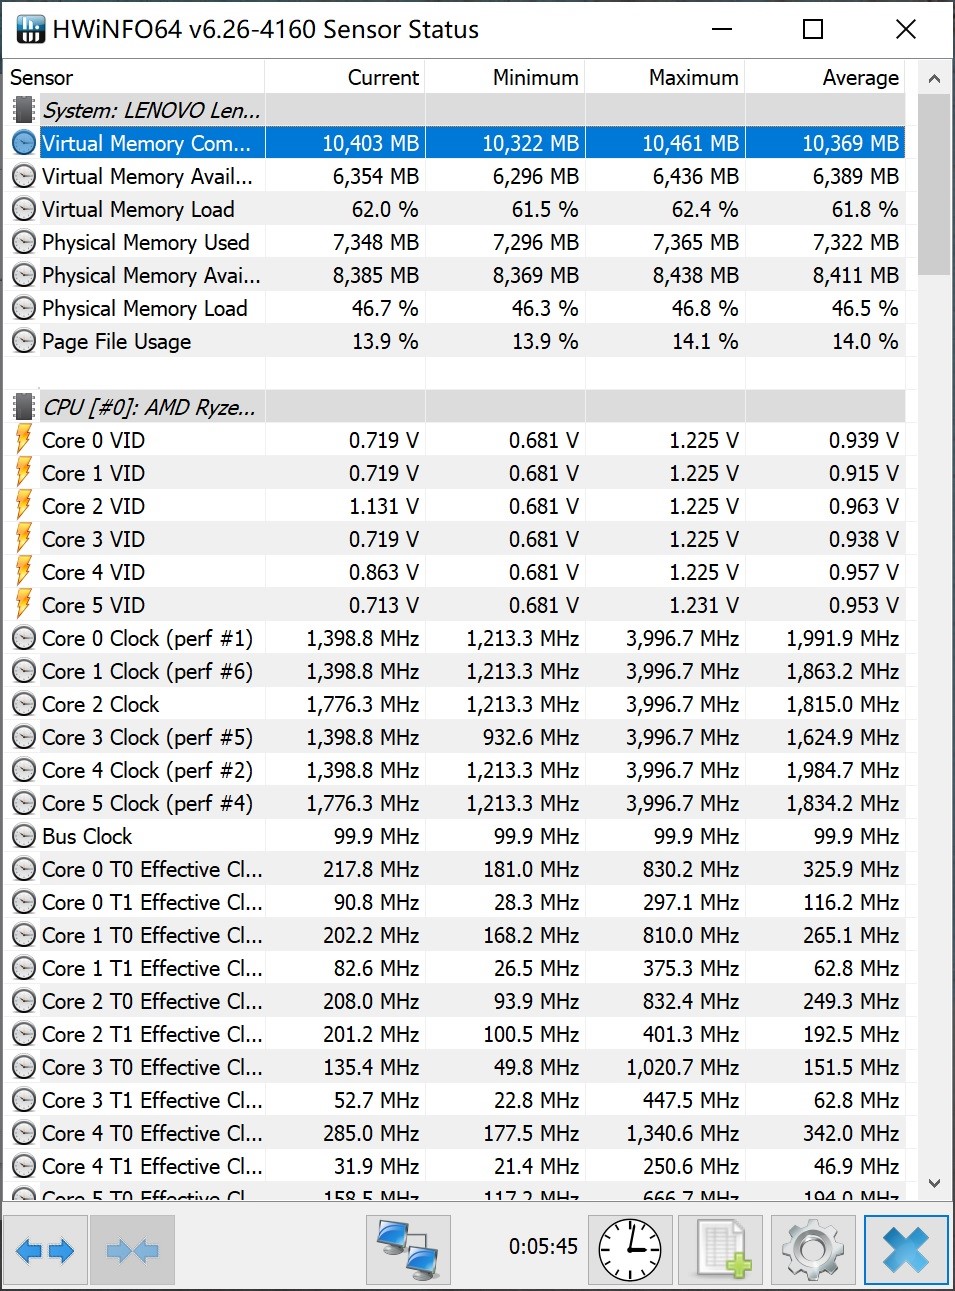This screenshot has width=955, height=1291.
Task: Select the Bus Clock sensor row
Action: (454, 836)
